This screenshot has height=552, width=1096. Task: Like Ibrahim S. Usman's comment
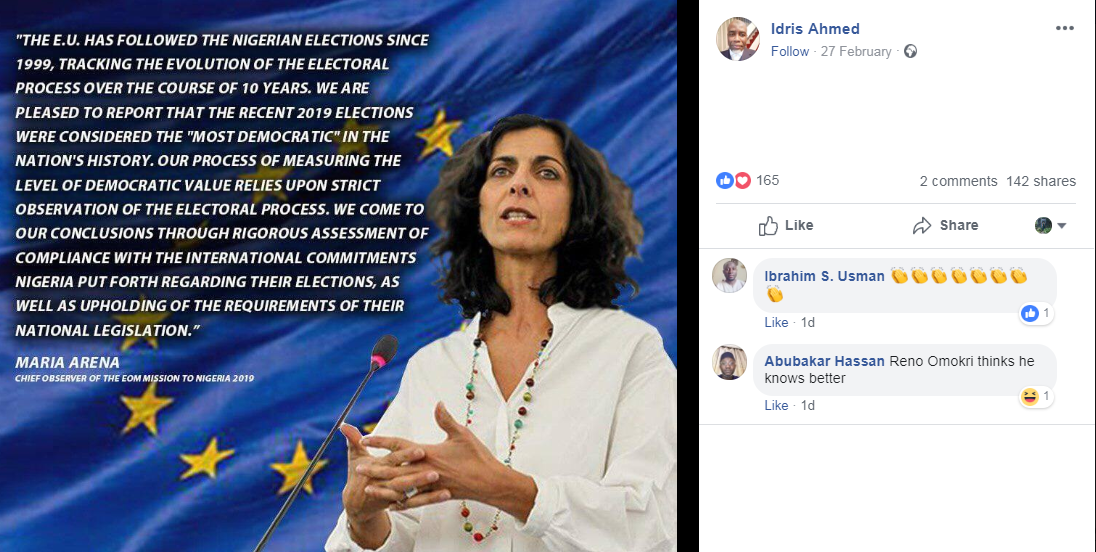tap(776, 322)
